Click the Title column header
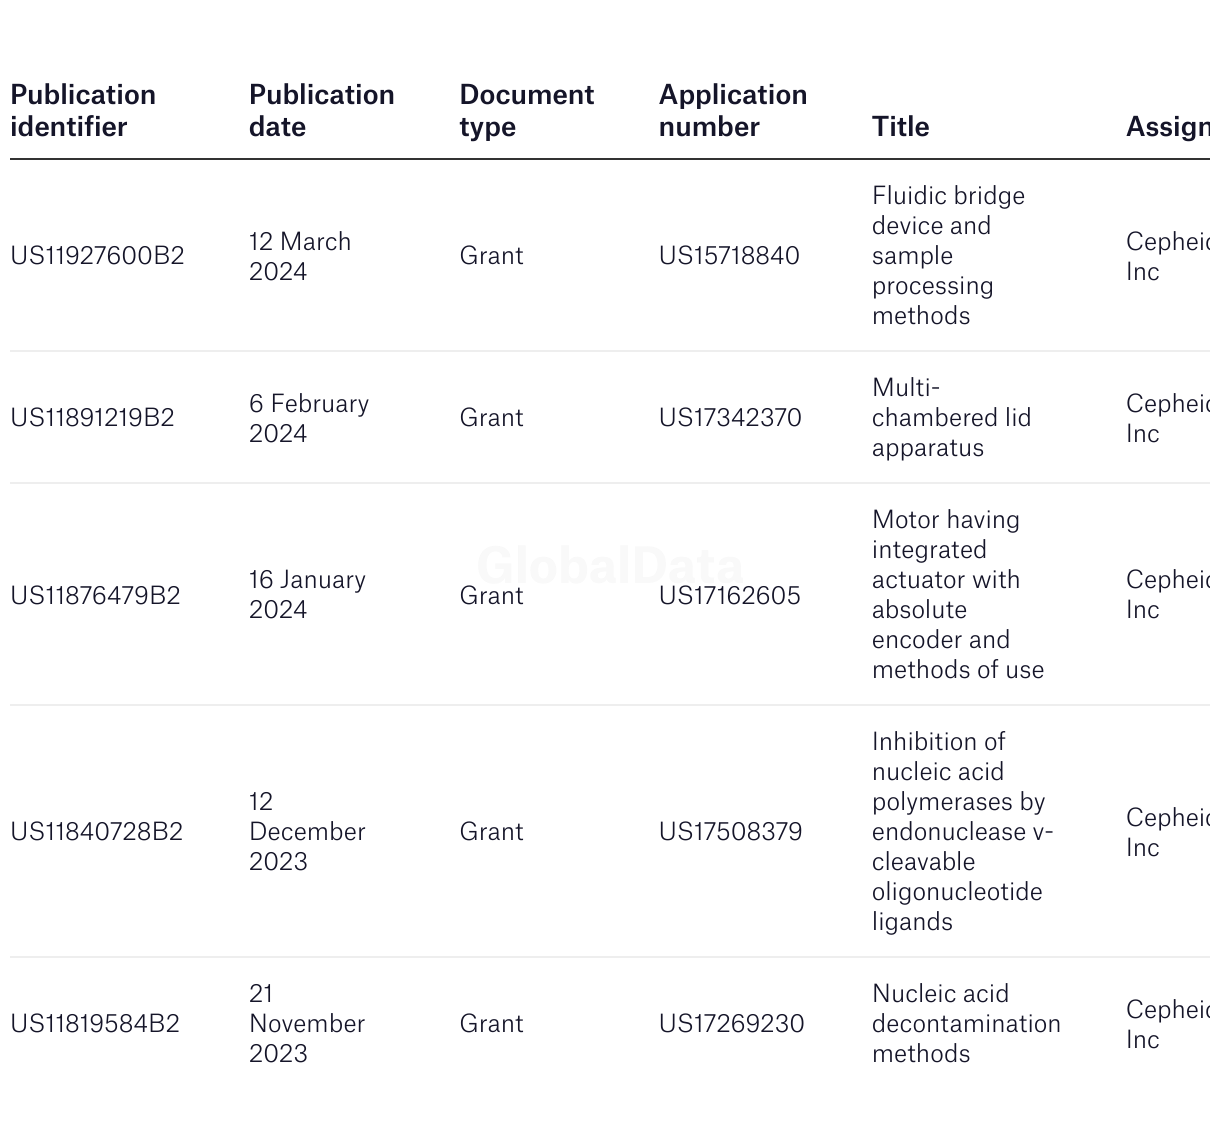 click(900, 127)
